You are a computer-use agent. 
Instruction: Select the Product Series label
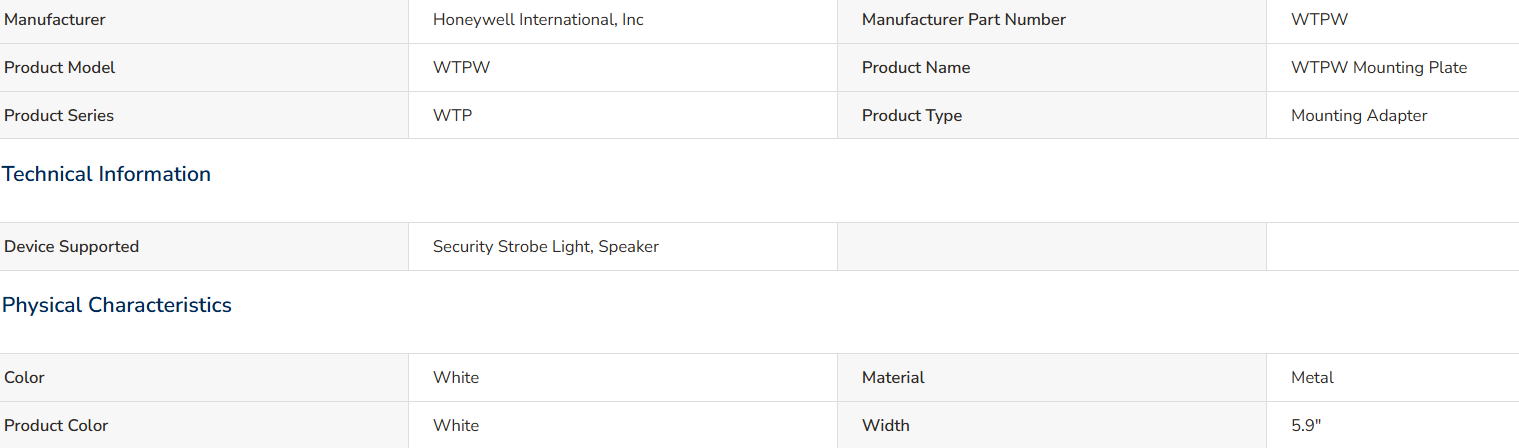[59, 116]
